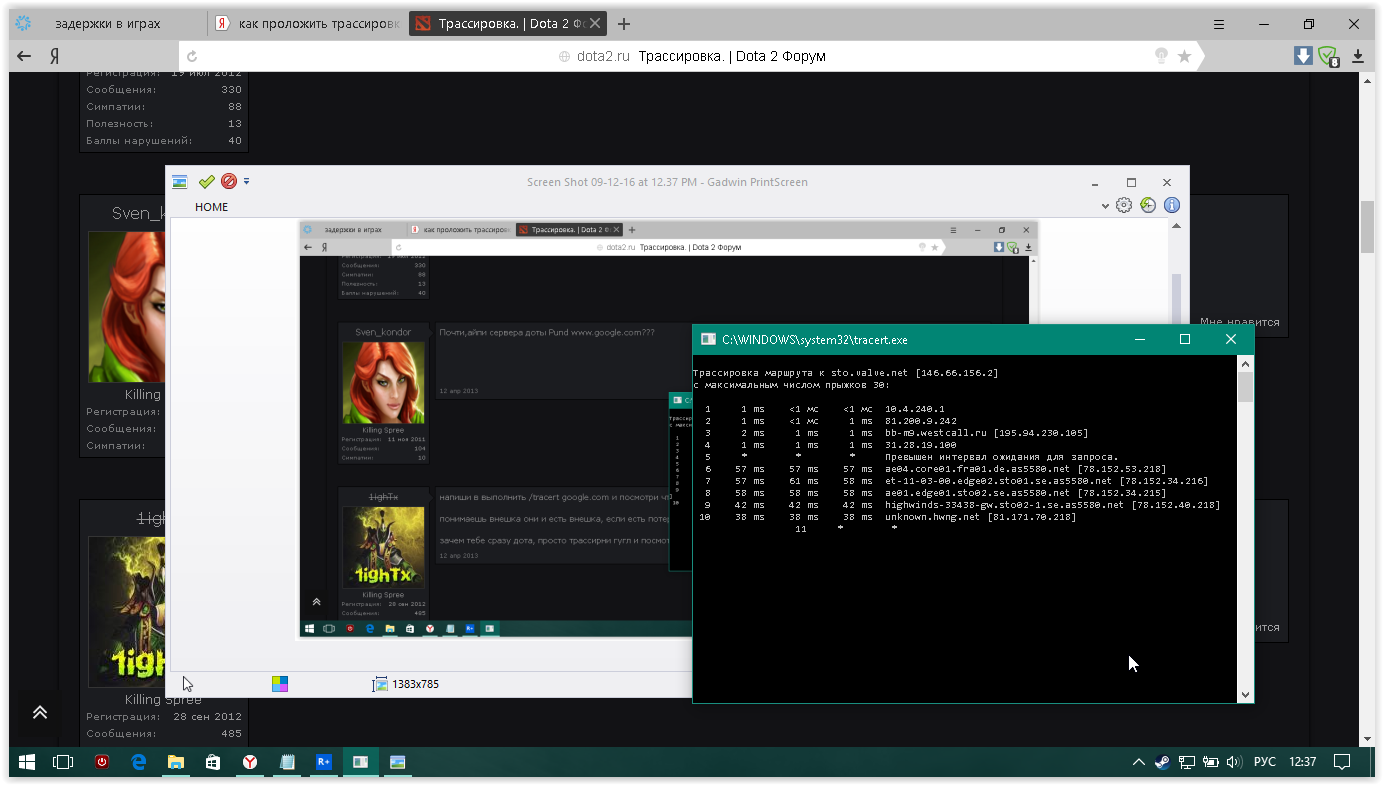Image resolution: width=1383 pixels, height=785 pixels.
Task: Open the network tray icon
Action: coord(1187,762)
